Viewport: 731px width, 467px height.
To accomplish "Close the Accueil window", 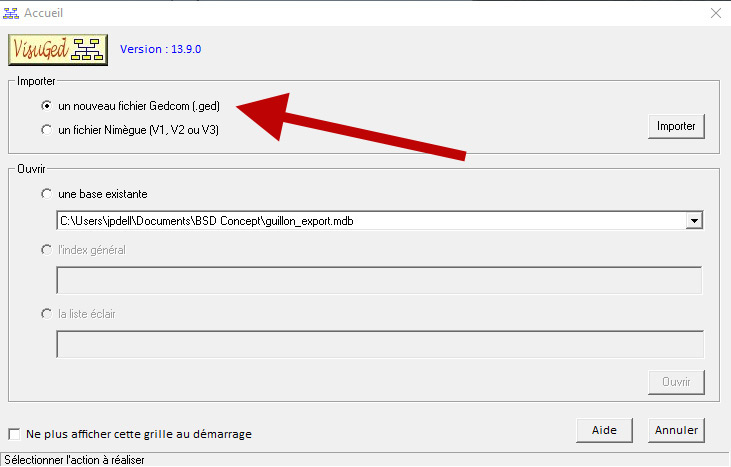I will click(716, 13).
